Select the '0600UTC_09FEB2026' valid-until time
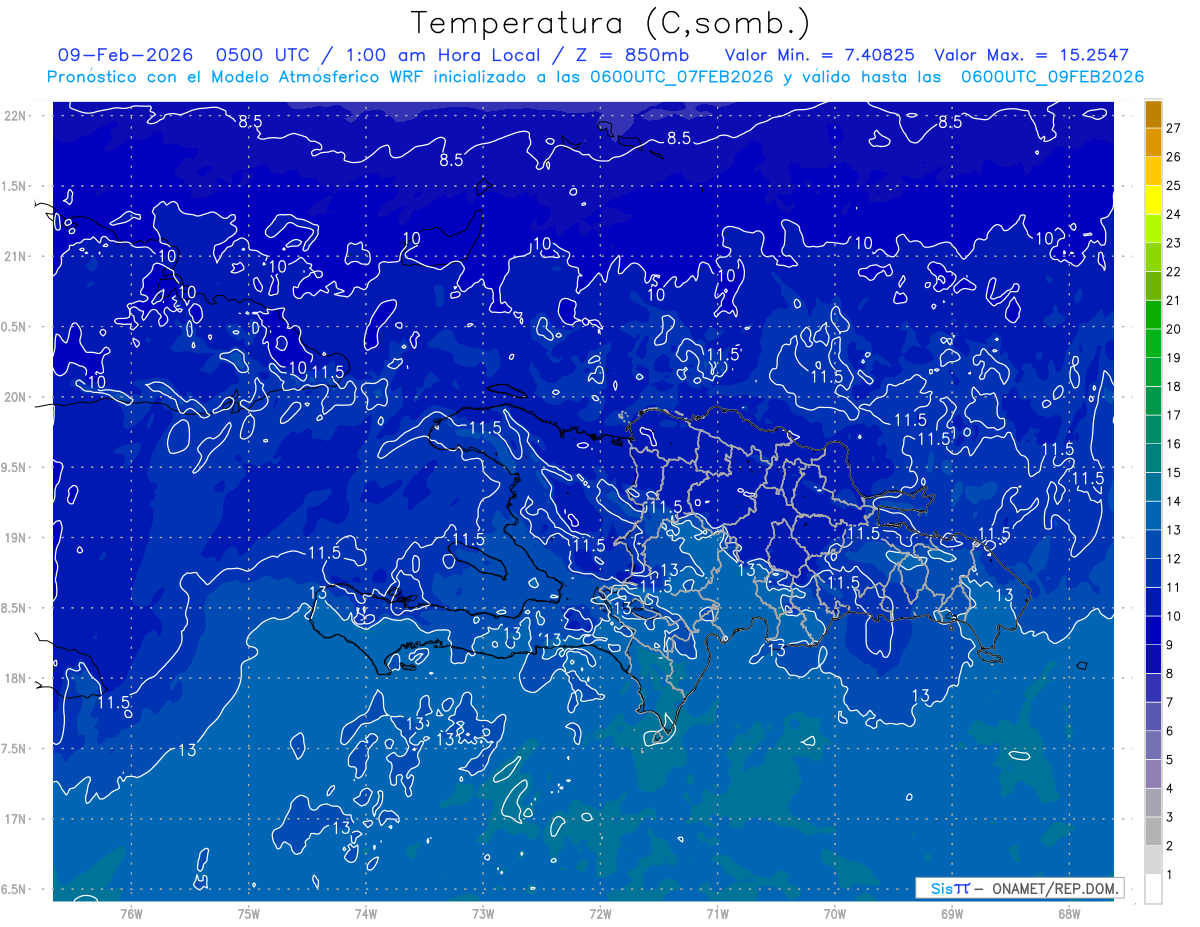Viewport: 1200px width, 927px height. point(1052,77)
